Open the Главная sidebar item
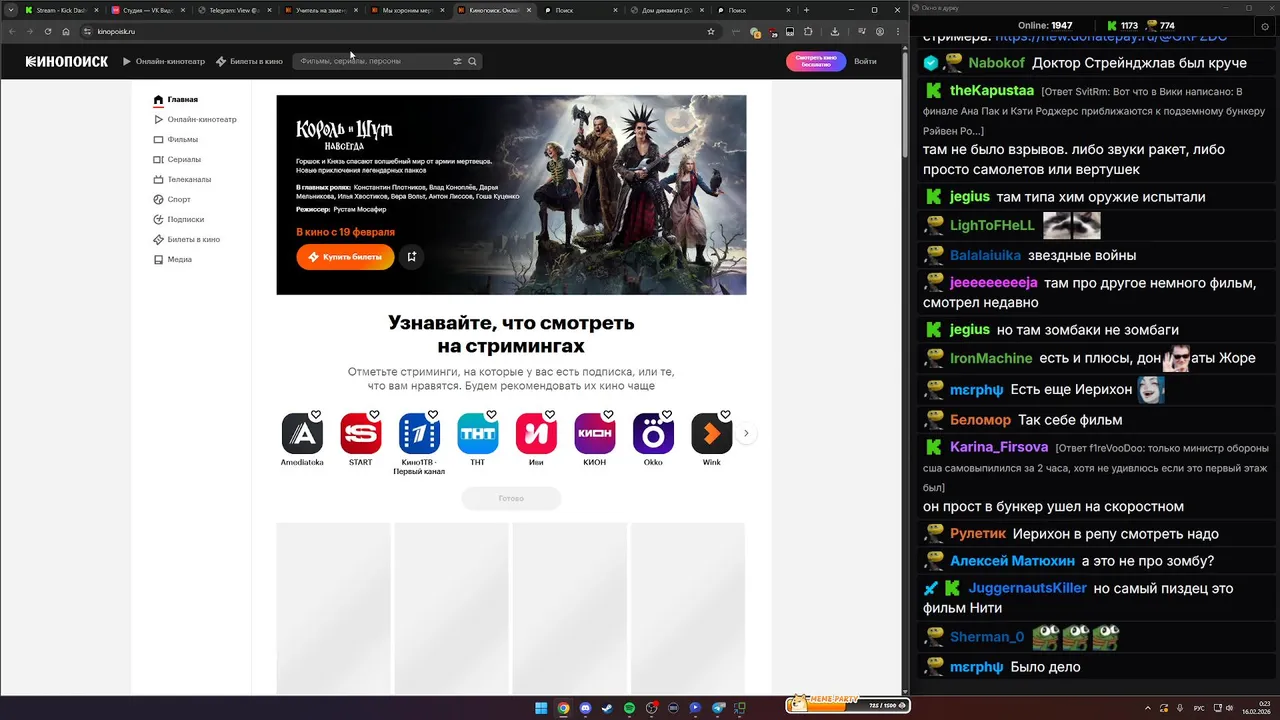 point(176,100)
